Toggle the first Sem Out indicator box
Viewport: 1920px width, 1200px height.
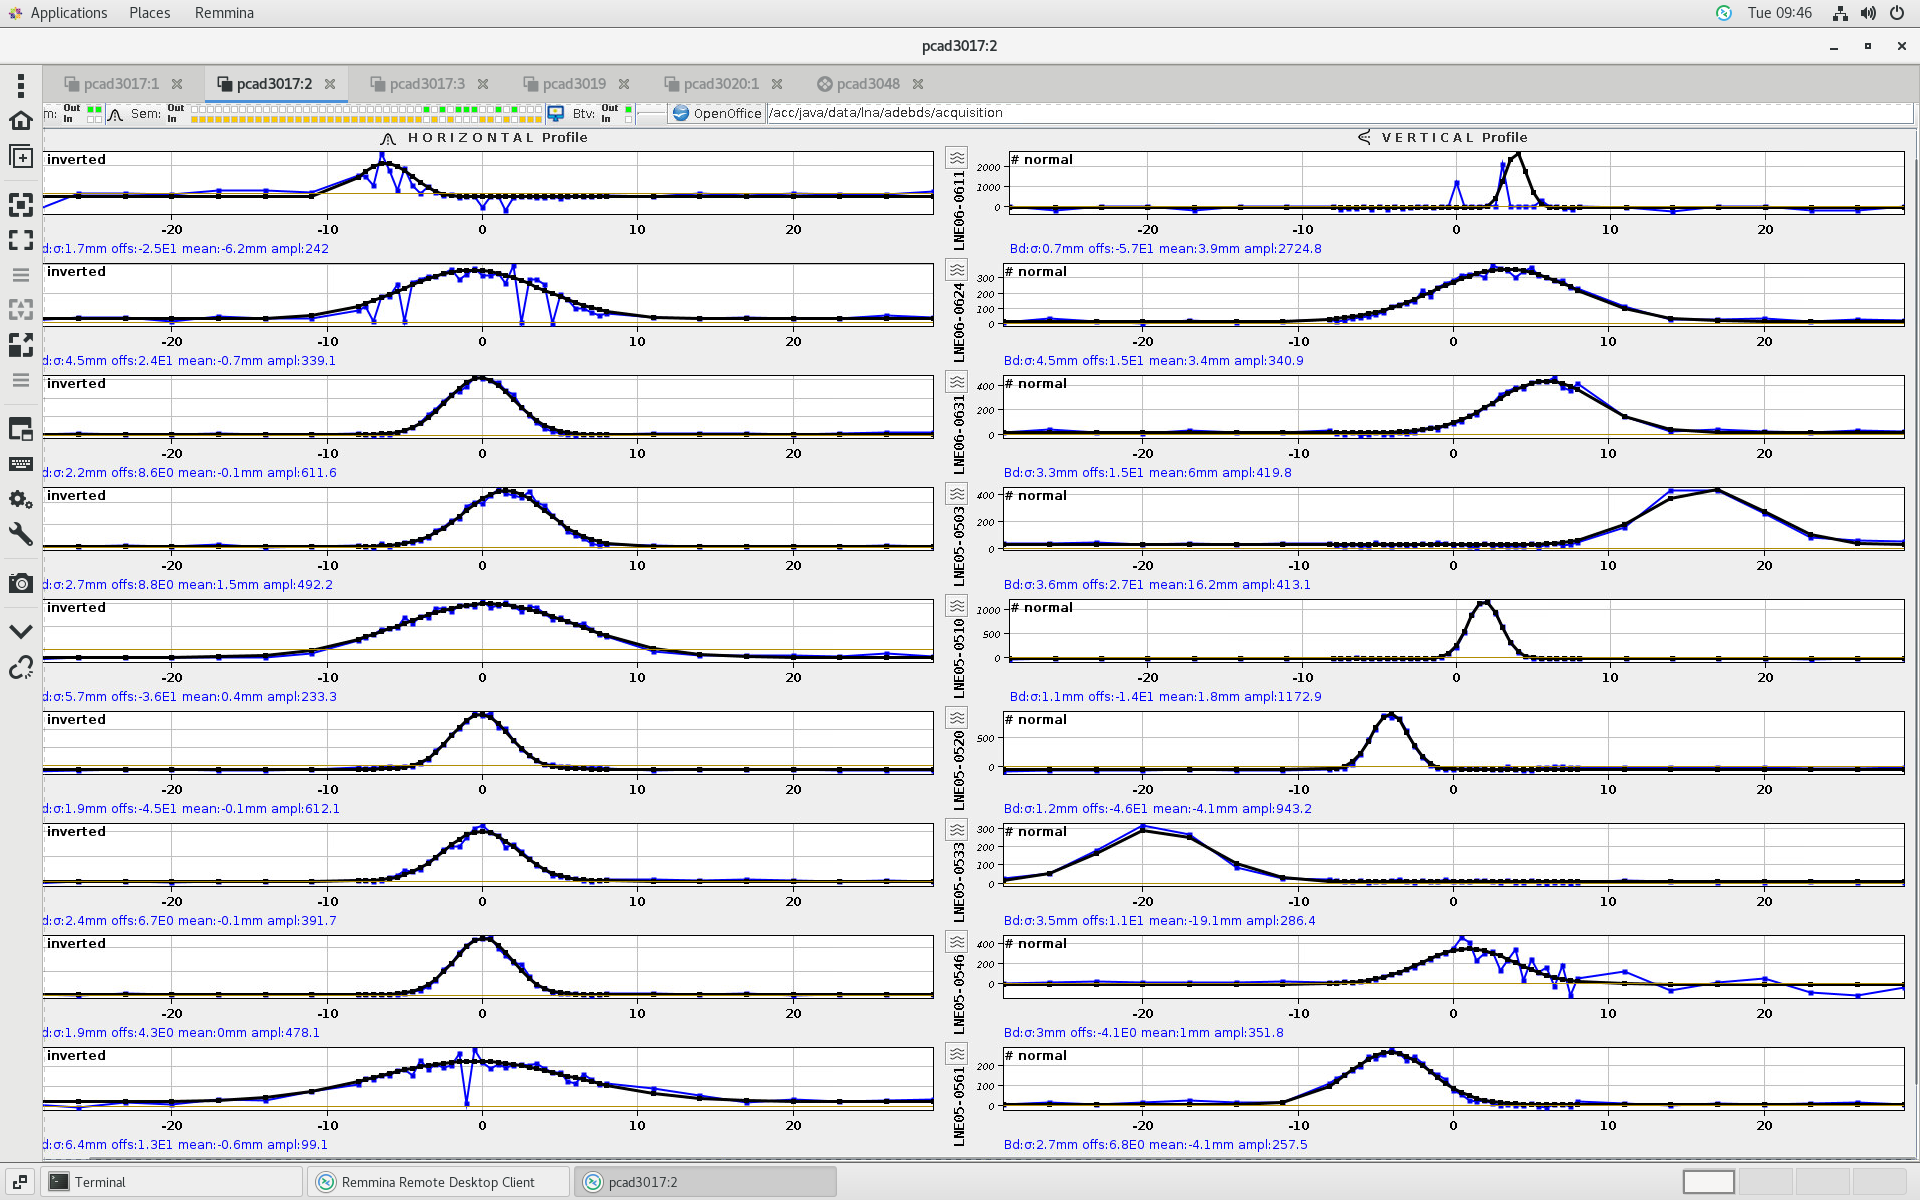tap(195, 108)
